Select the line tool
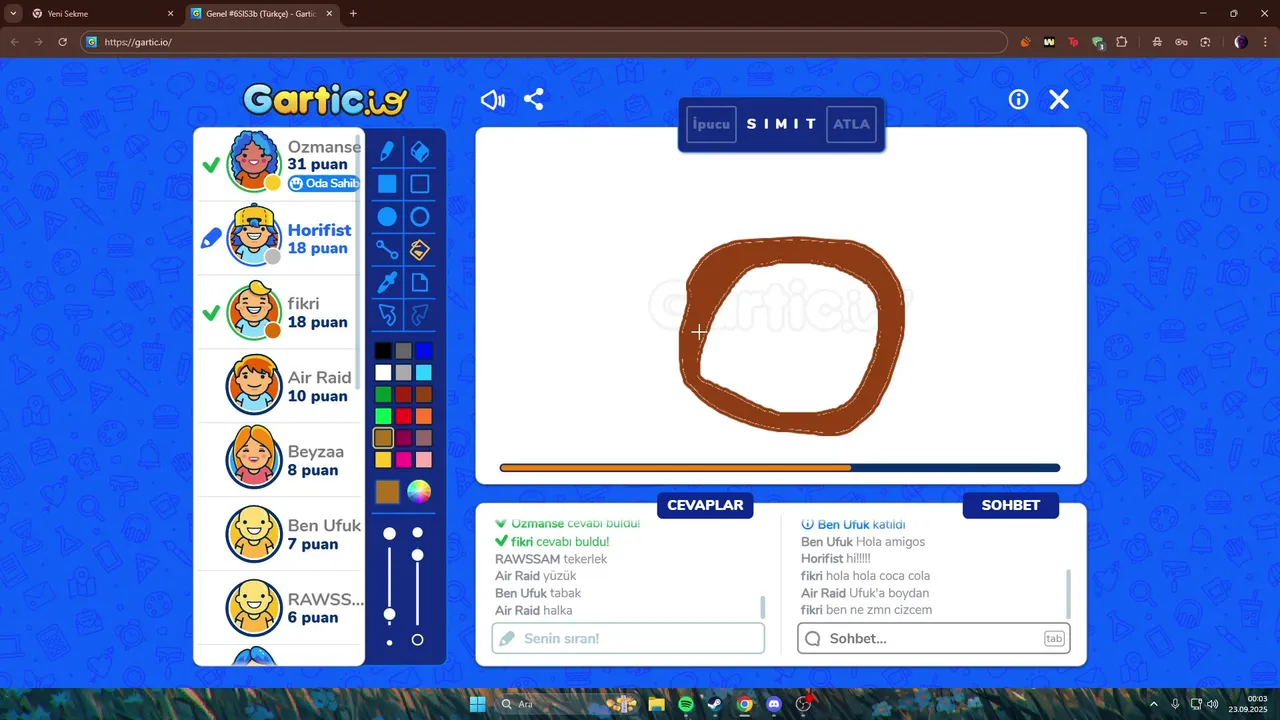Viewport: 1280px width, 720px height. point(387,249)
